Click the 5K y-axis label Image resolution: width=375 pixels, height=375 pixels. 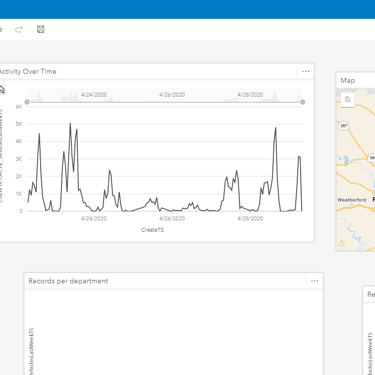19,124
